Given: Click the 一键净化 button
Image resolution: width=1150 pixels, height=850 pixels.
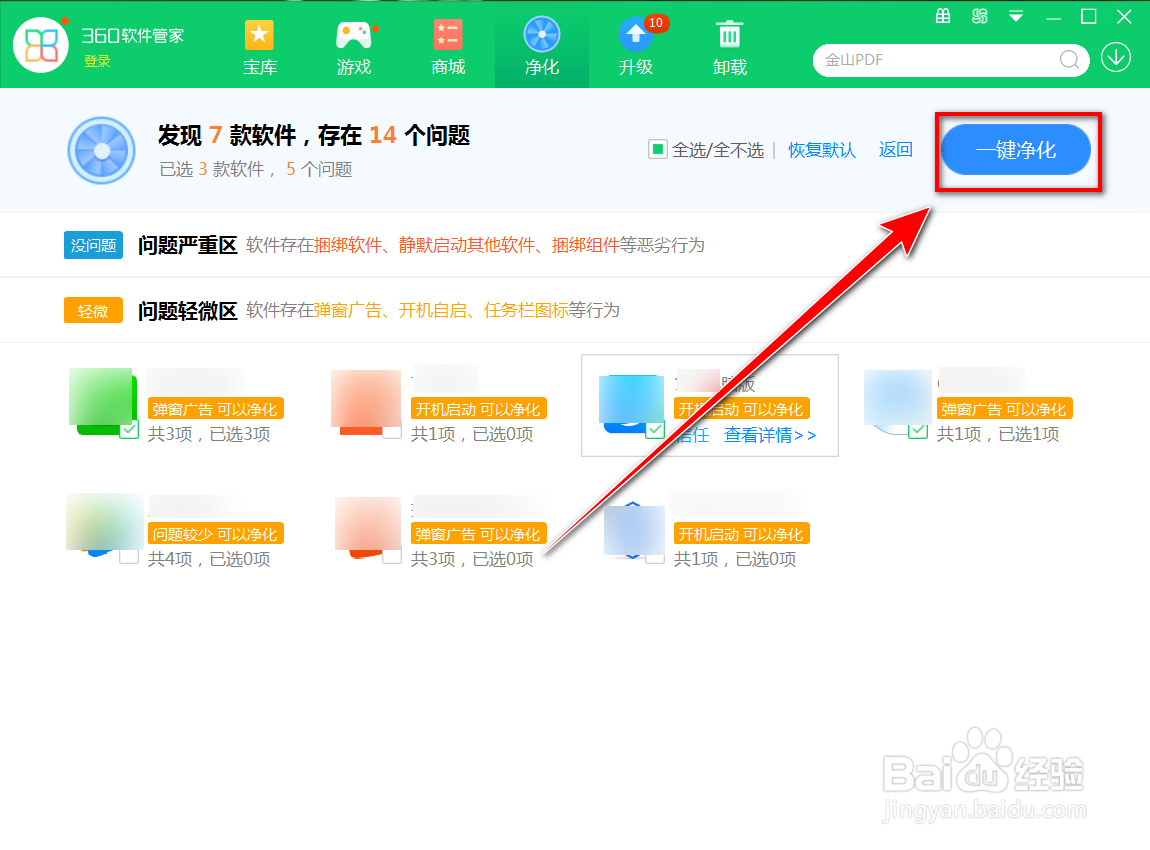Looking at the screenshot, I should tap(1016, 149).
